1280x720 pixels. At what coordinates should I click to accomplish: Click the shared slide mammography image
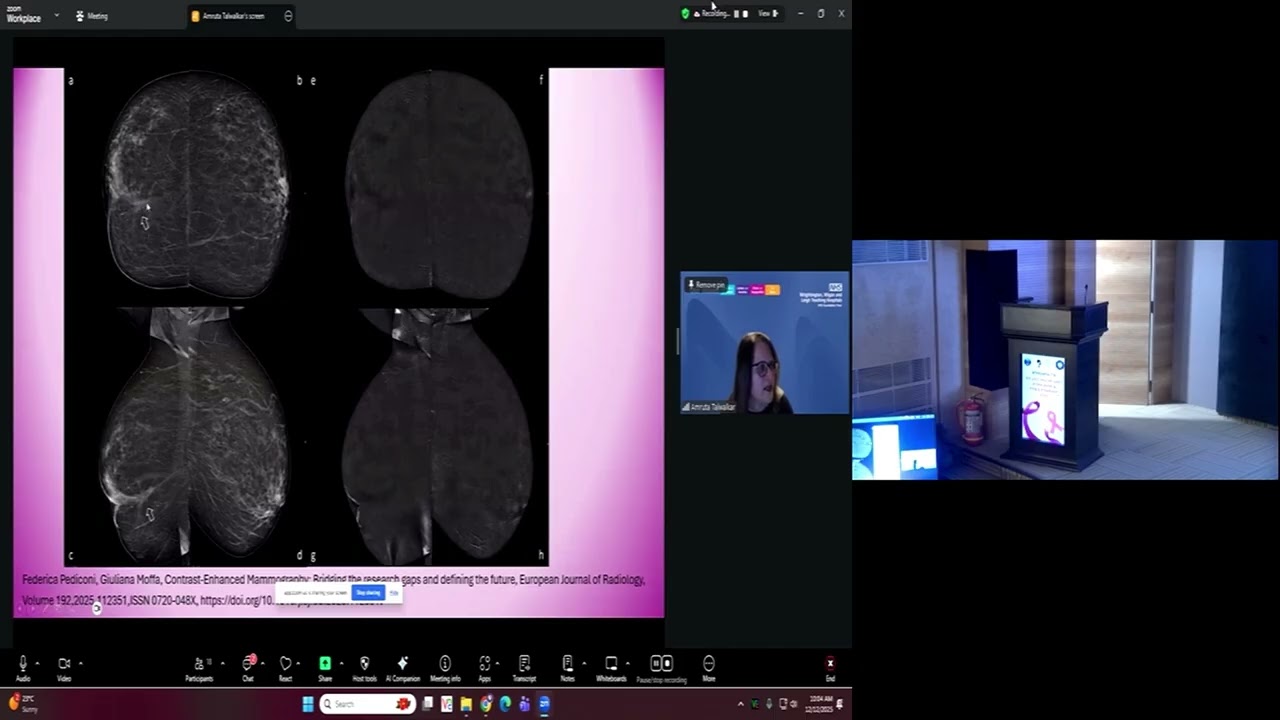click(x=306, y=317)
